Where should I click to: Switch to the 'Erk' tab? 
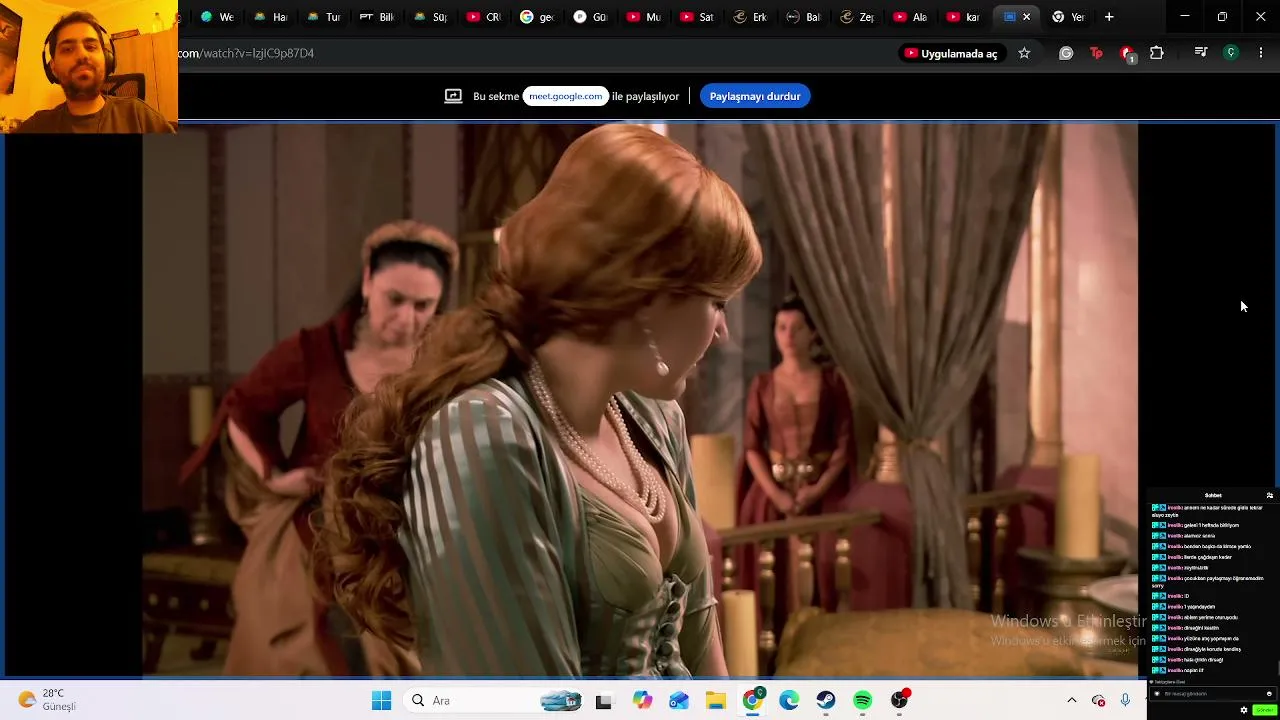(750, 17)
